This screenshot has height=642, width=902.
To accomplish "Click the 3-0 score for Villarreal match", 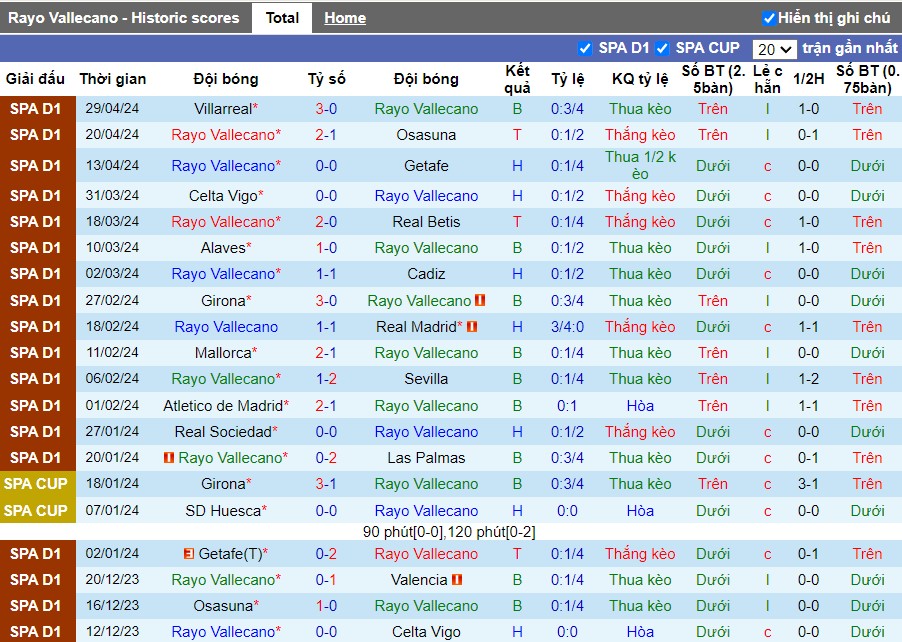I will pyautogui.click(x=326, y=109).
